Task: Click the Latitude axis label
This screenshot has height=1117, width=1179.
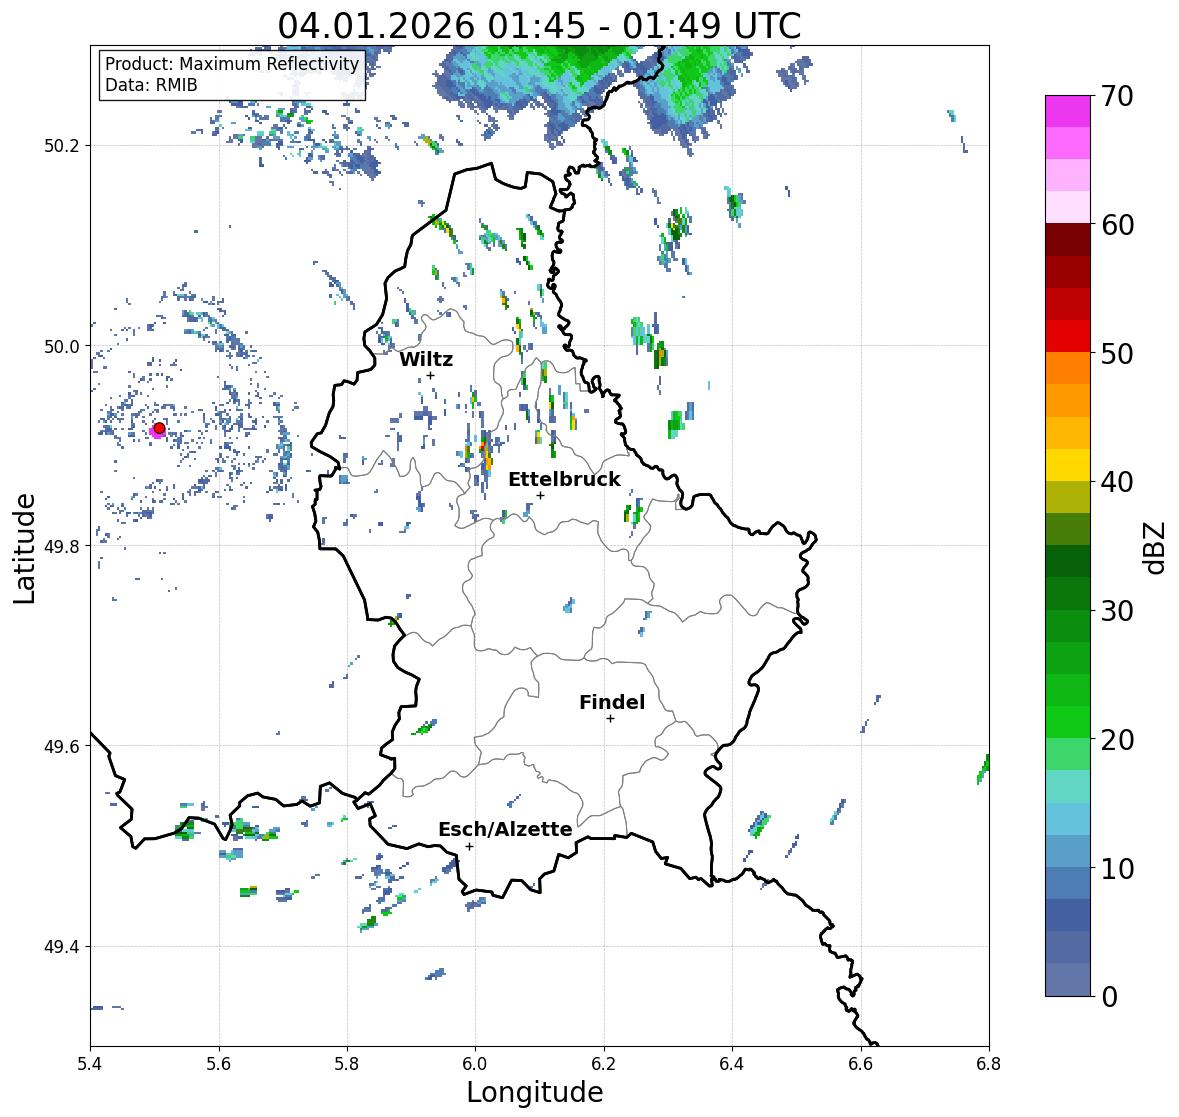Action: coord(24,548)
